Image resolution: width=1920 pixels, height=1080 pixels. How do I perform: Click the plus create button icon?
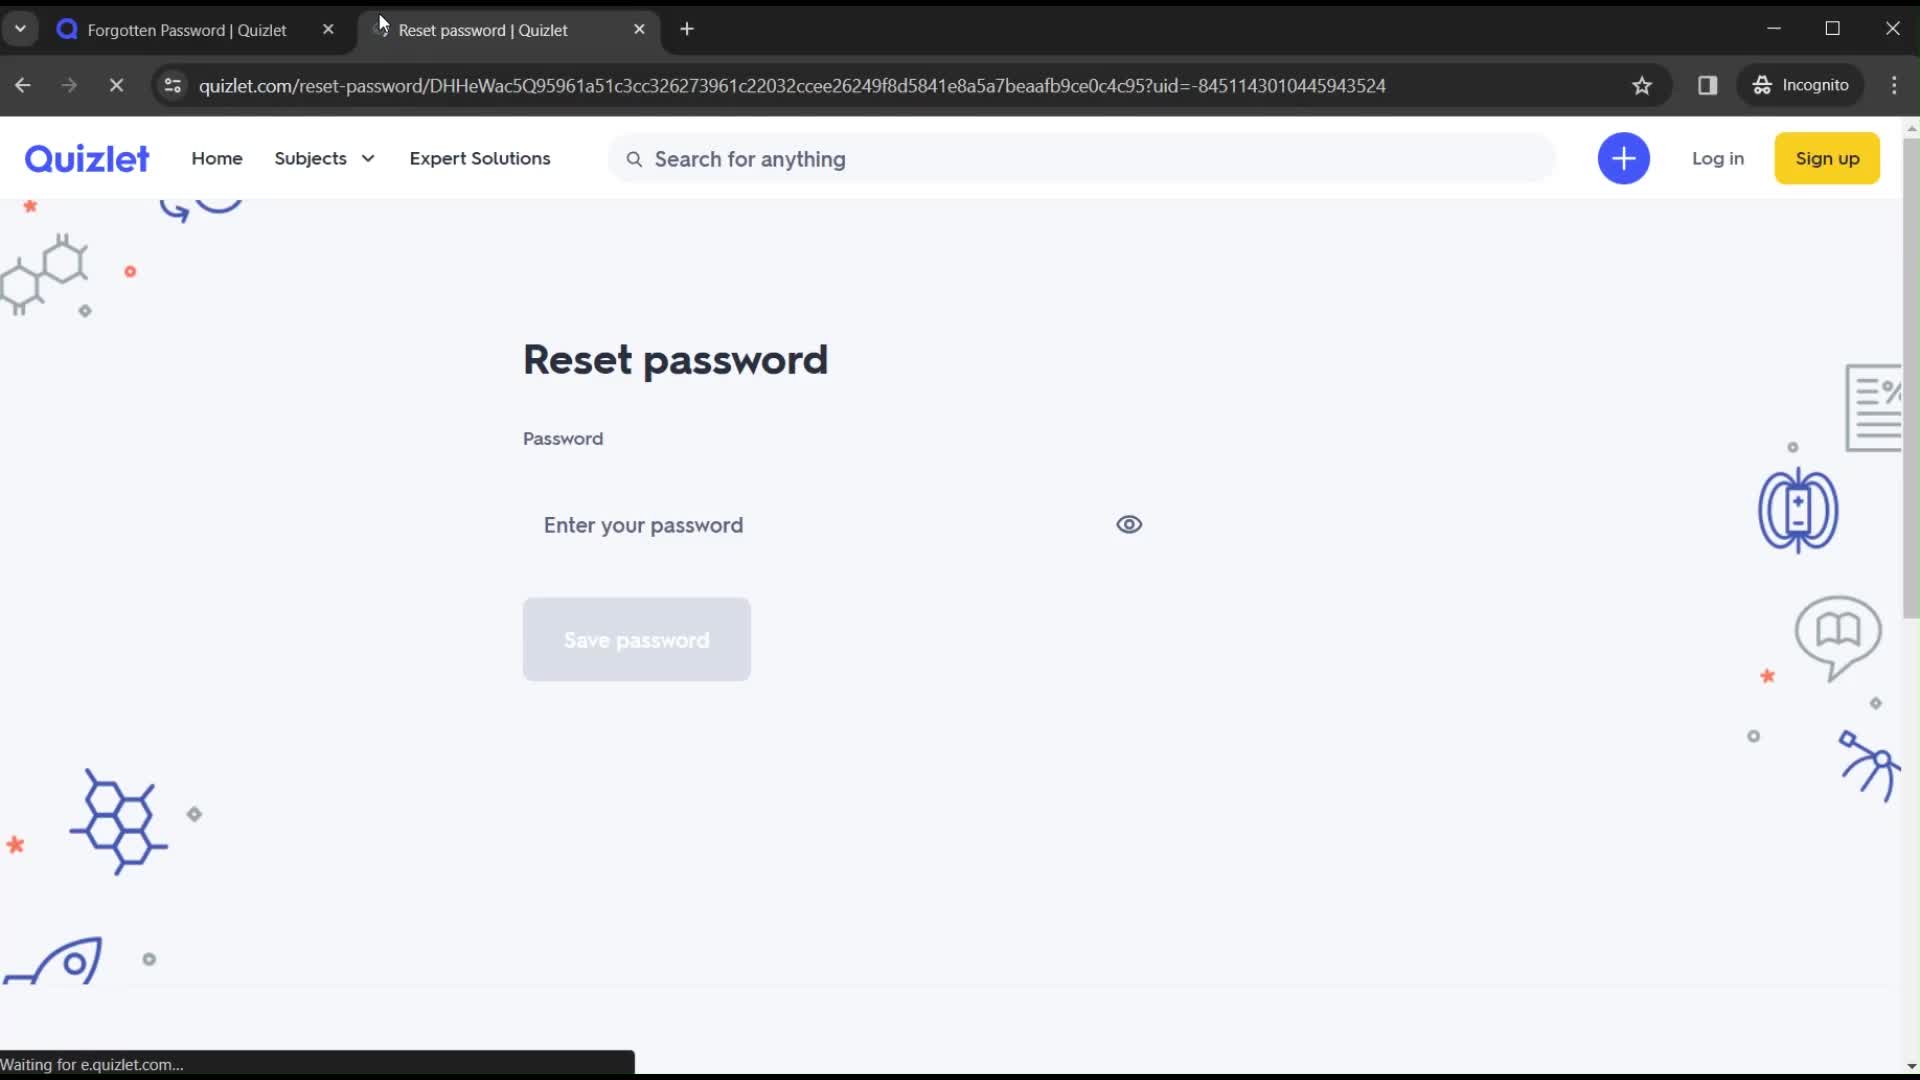point(1625,157)
